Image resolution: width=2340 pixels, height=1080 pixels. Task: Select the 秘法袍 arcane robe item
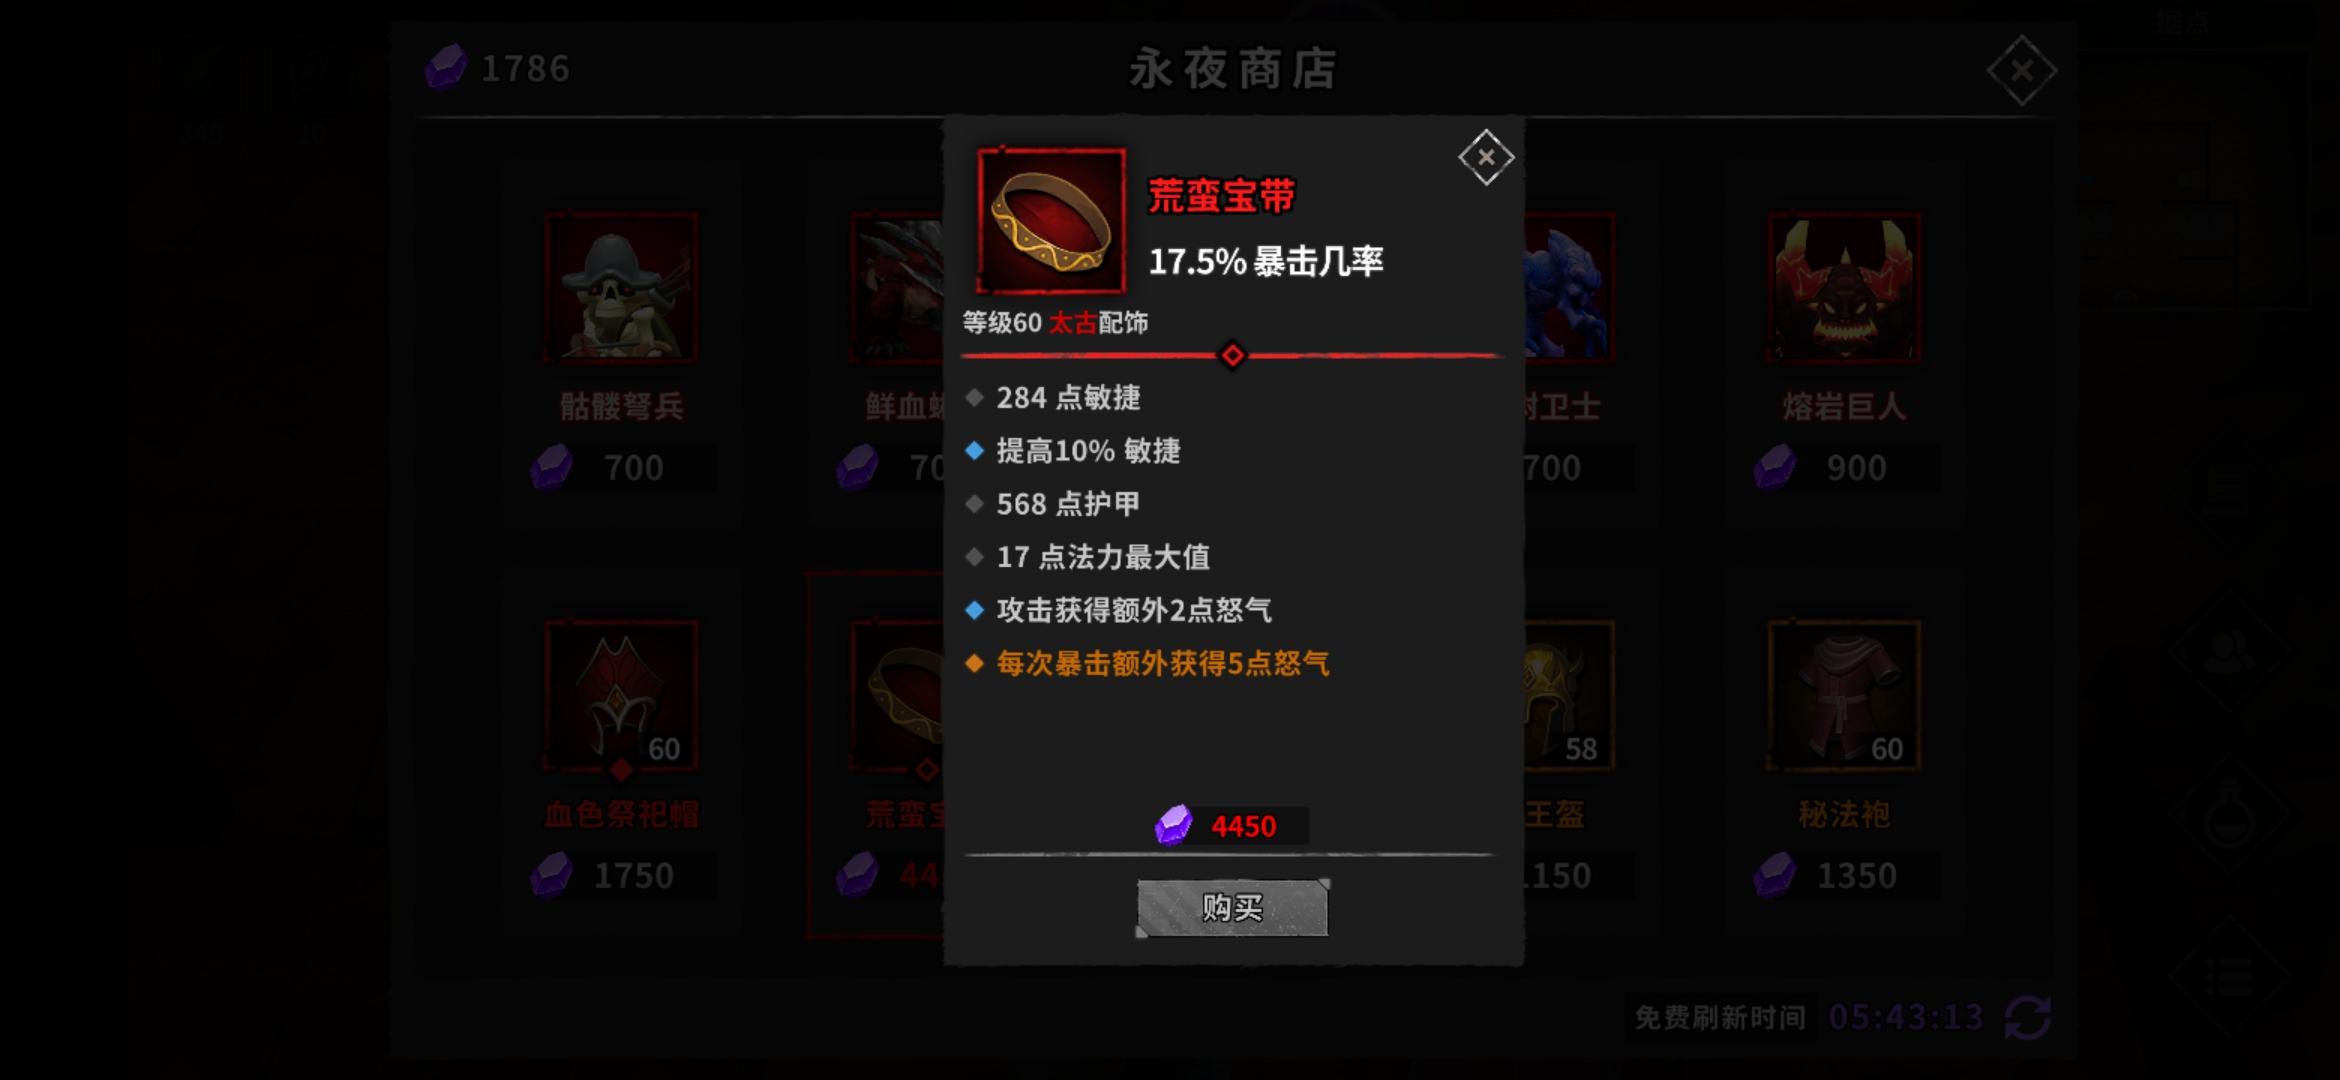[x=1844, y=696]
